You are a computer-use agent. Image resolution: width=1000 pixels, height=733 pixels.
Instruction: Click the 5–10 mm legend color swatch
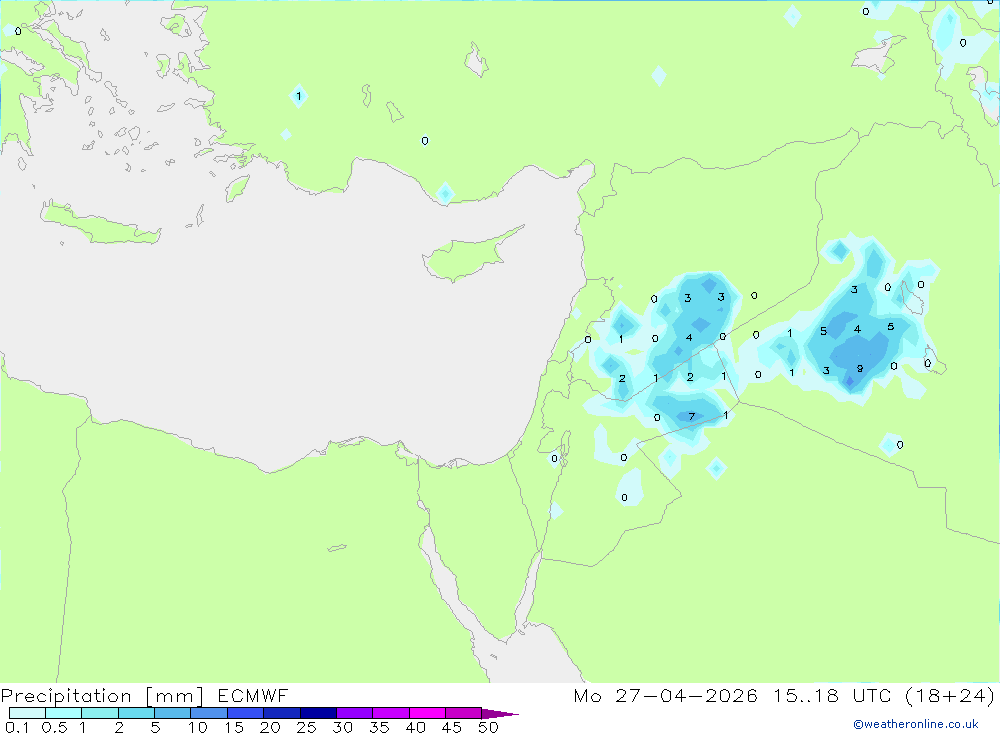pos(172,713)
